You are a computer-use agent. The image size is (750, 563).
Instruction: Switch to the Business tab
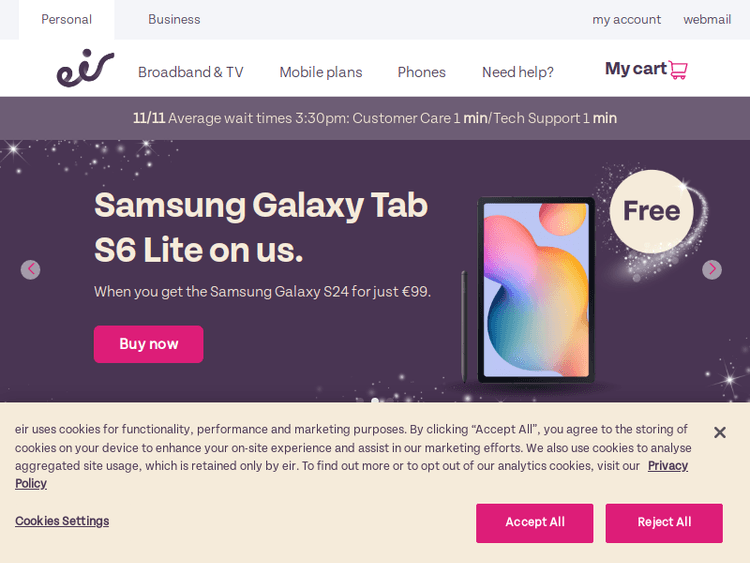(x=174, y=19)
